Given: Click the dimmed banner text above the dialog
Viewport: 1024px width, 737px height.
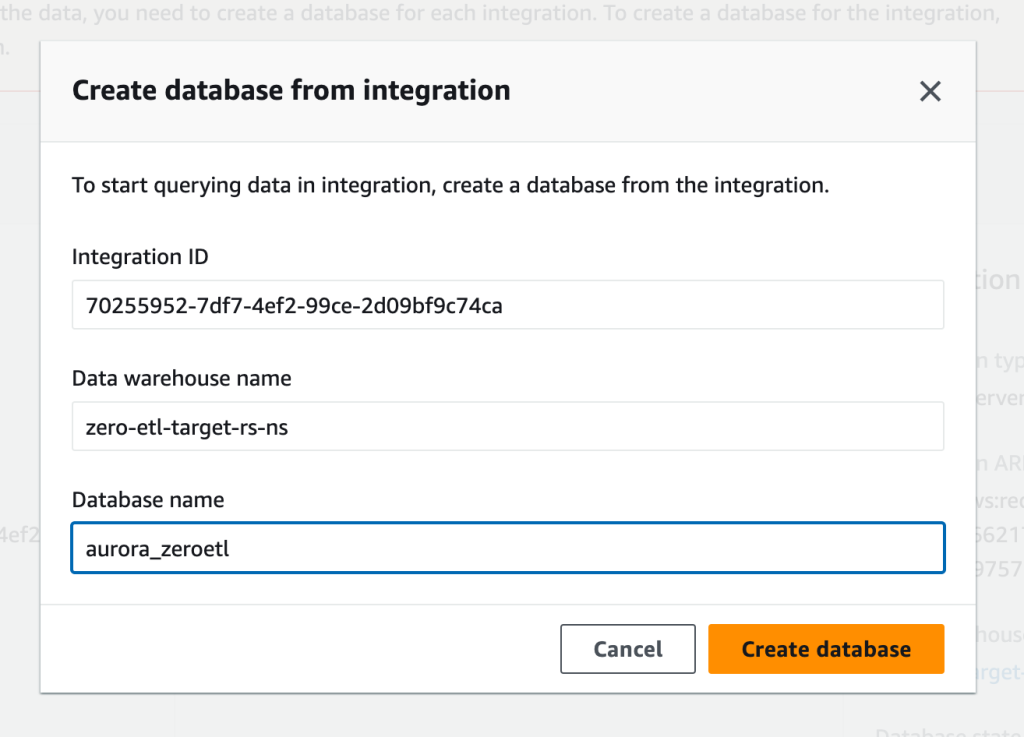Looking at the screenshot, I should click(x=500, y=15).
